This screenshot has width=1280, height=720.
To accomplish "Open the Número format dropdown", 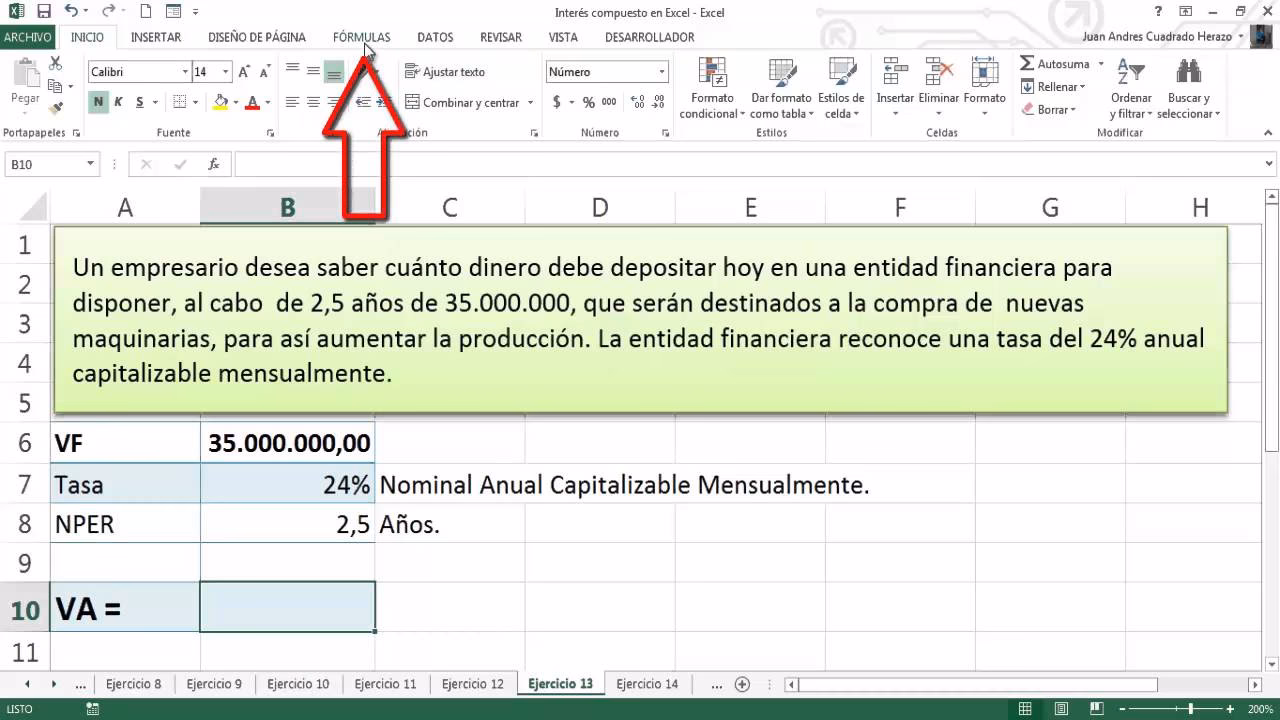I will (x=660, y=72).
